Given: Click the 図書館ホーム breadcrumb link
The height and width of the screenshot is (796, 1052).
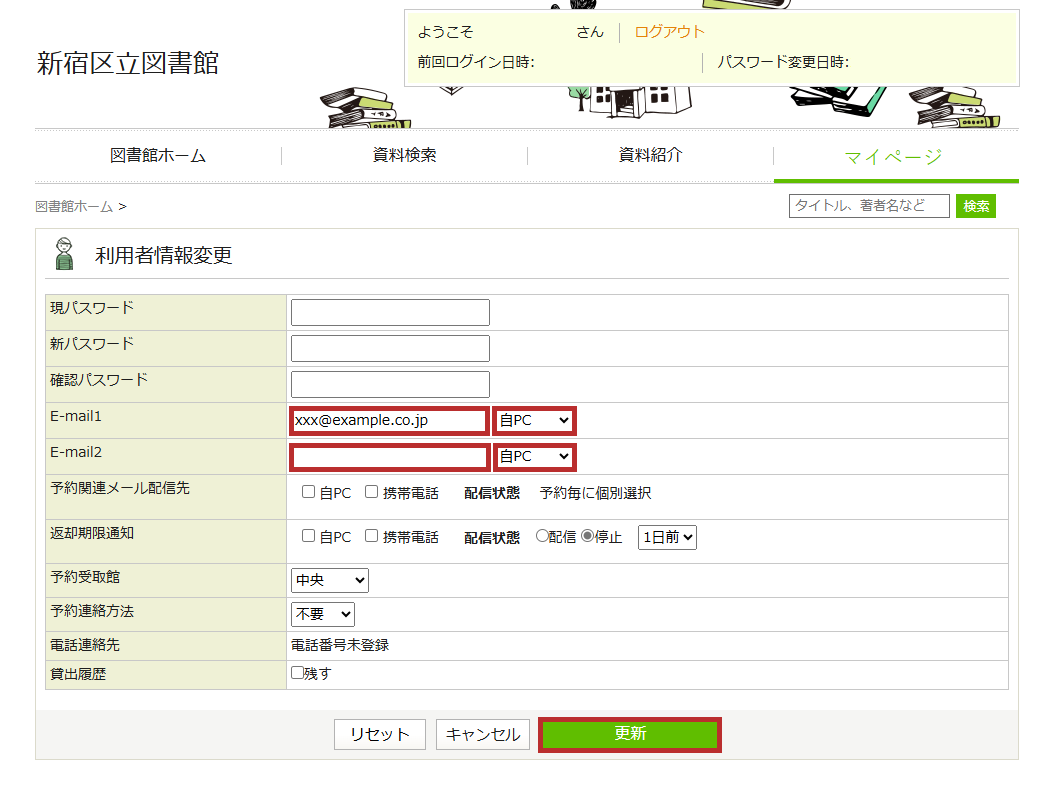Looking at the screenshot, I should tap(74, 207).
